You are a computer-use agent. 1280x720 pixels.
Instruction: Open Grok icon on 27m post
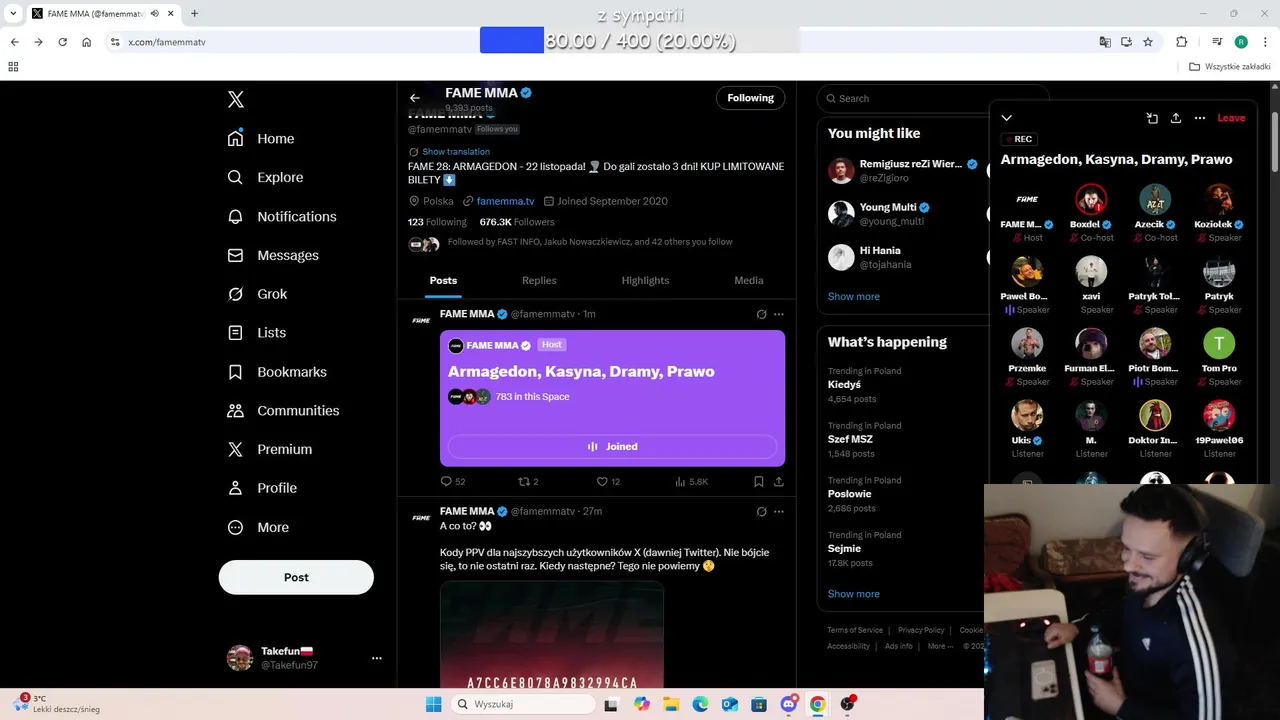[761, 511]
